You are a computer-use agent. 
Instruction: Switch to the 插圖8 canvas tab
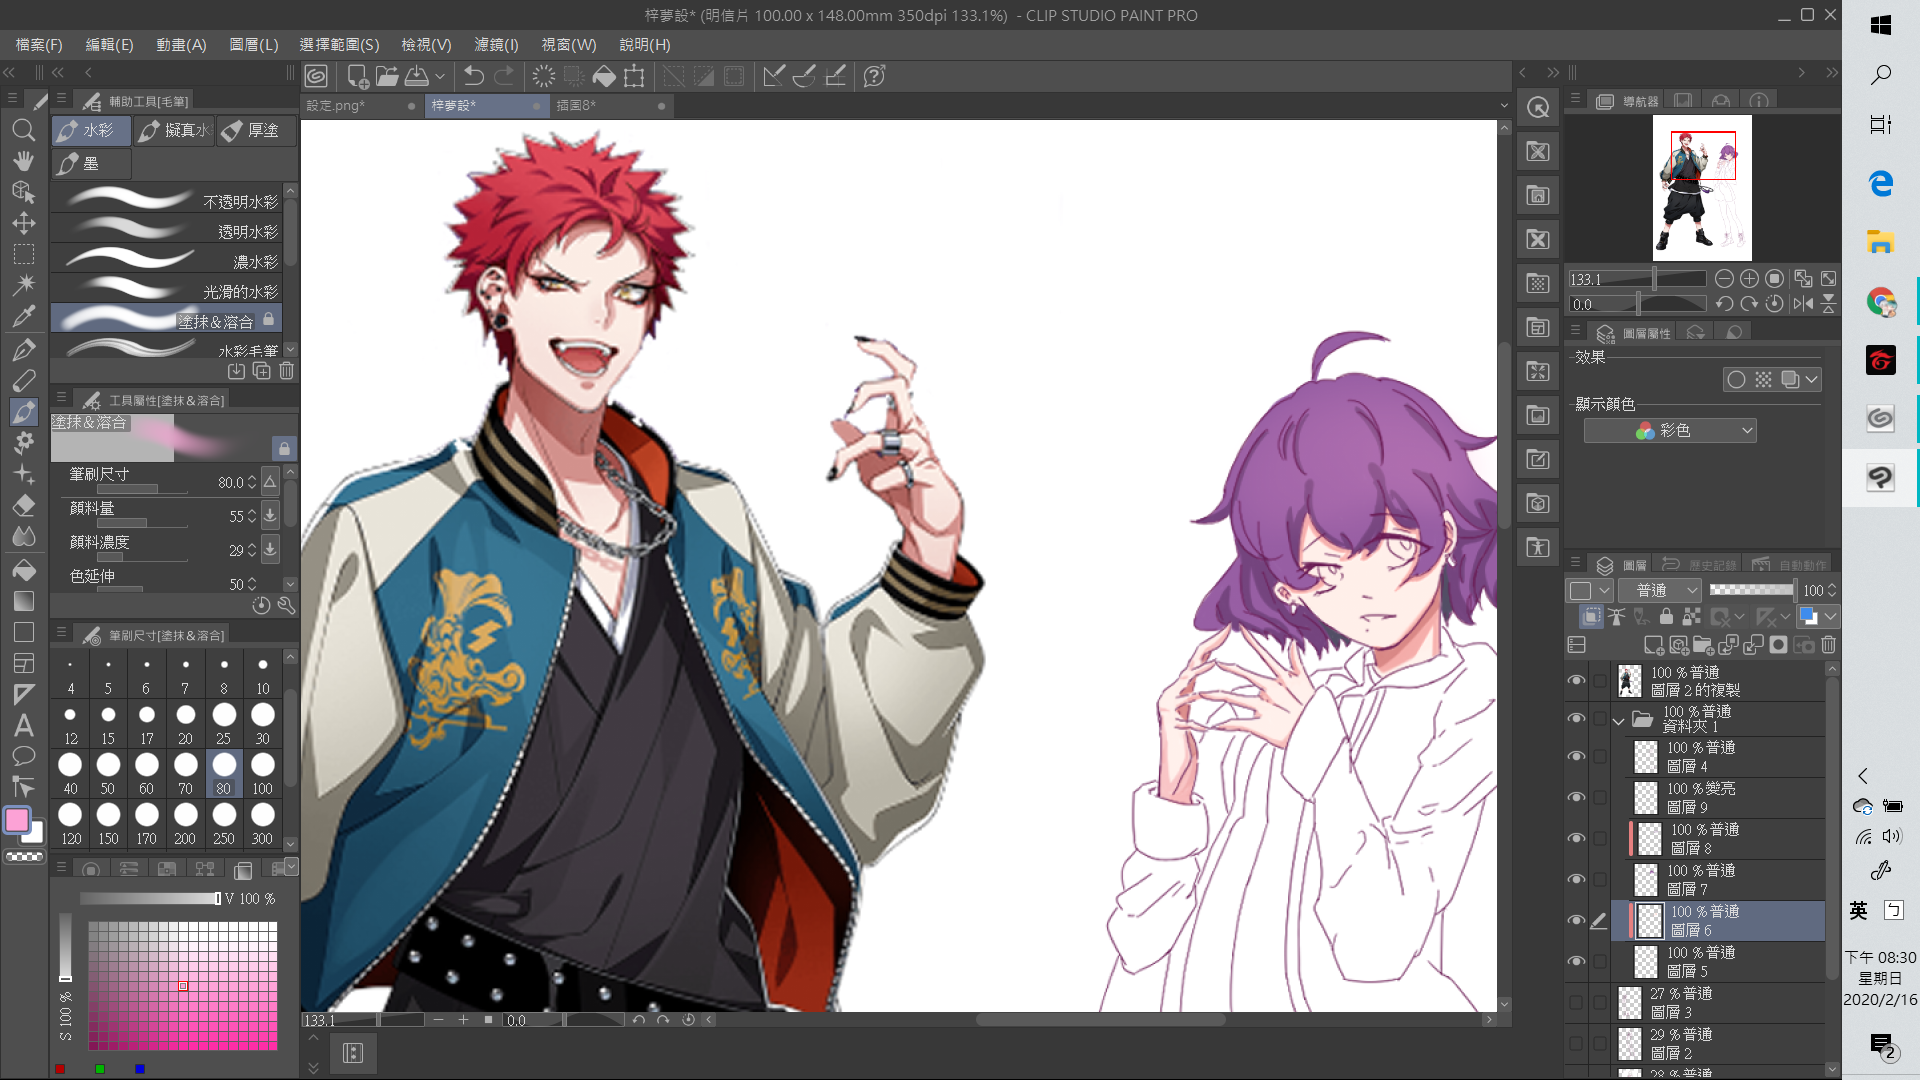(610, 106)
